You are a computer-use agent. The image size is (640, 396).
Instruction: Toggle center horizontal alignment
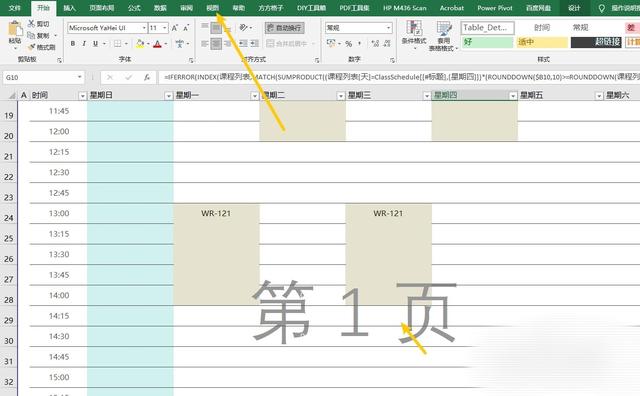click(216, 43)
